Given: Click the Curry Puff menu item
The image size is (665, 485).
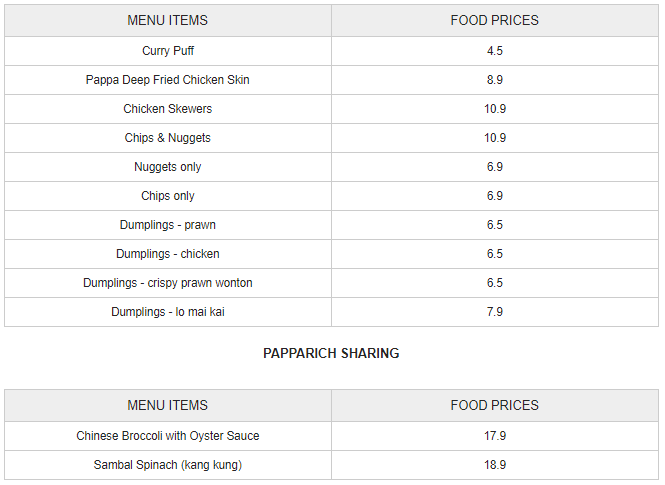Looking at the screenshot, I should (168, 51).
